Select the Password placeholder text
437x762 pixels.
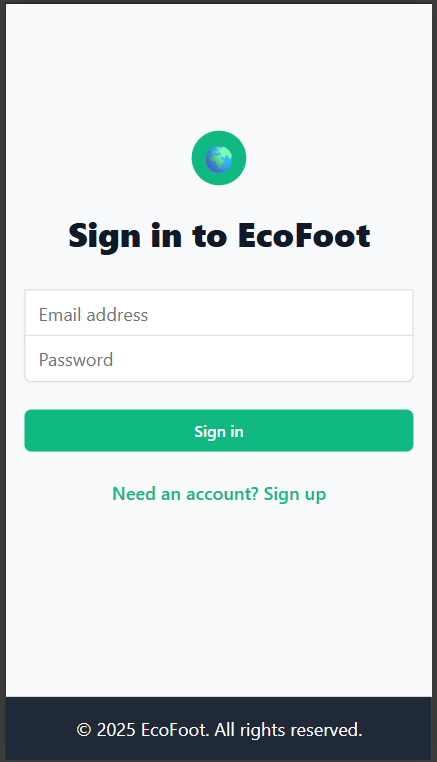pos(76,360)
